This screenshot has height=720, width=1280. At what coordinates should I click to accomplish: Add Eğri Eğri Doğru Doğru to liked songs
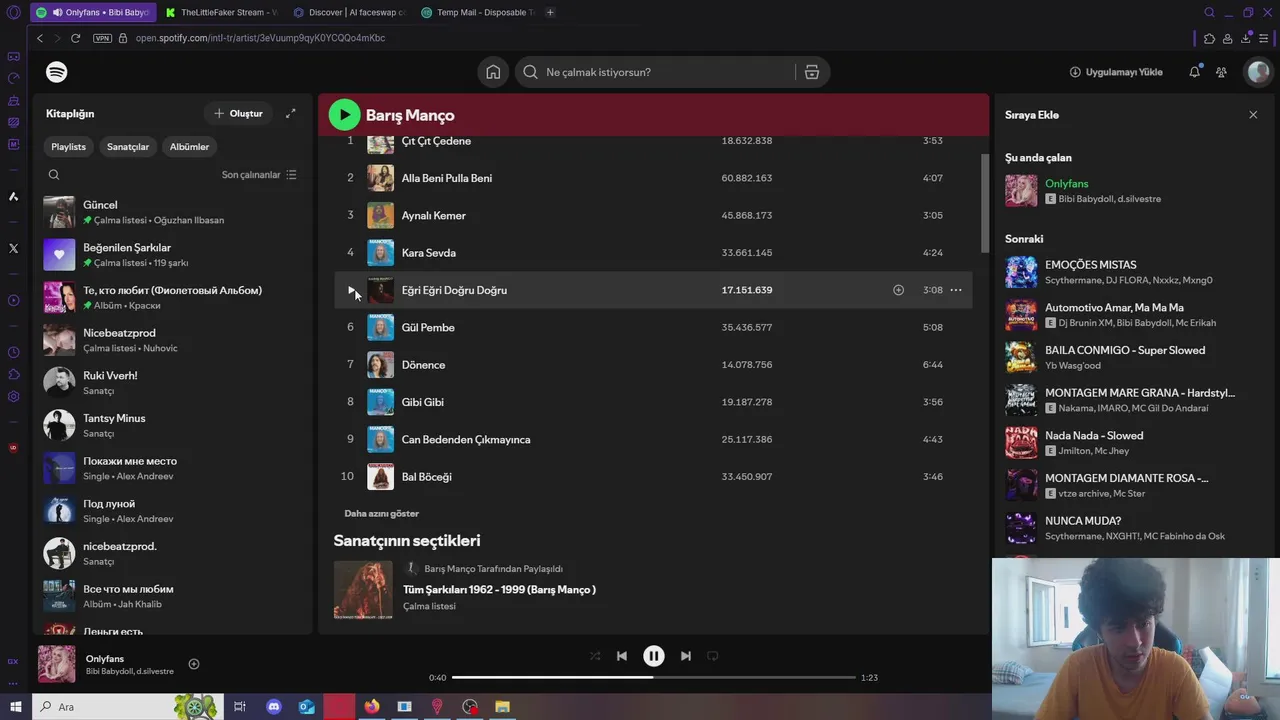click(898, 290)
